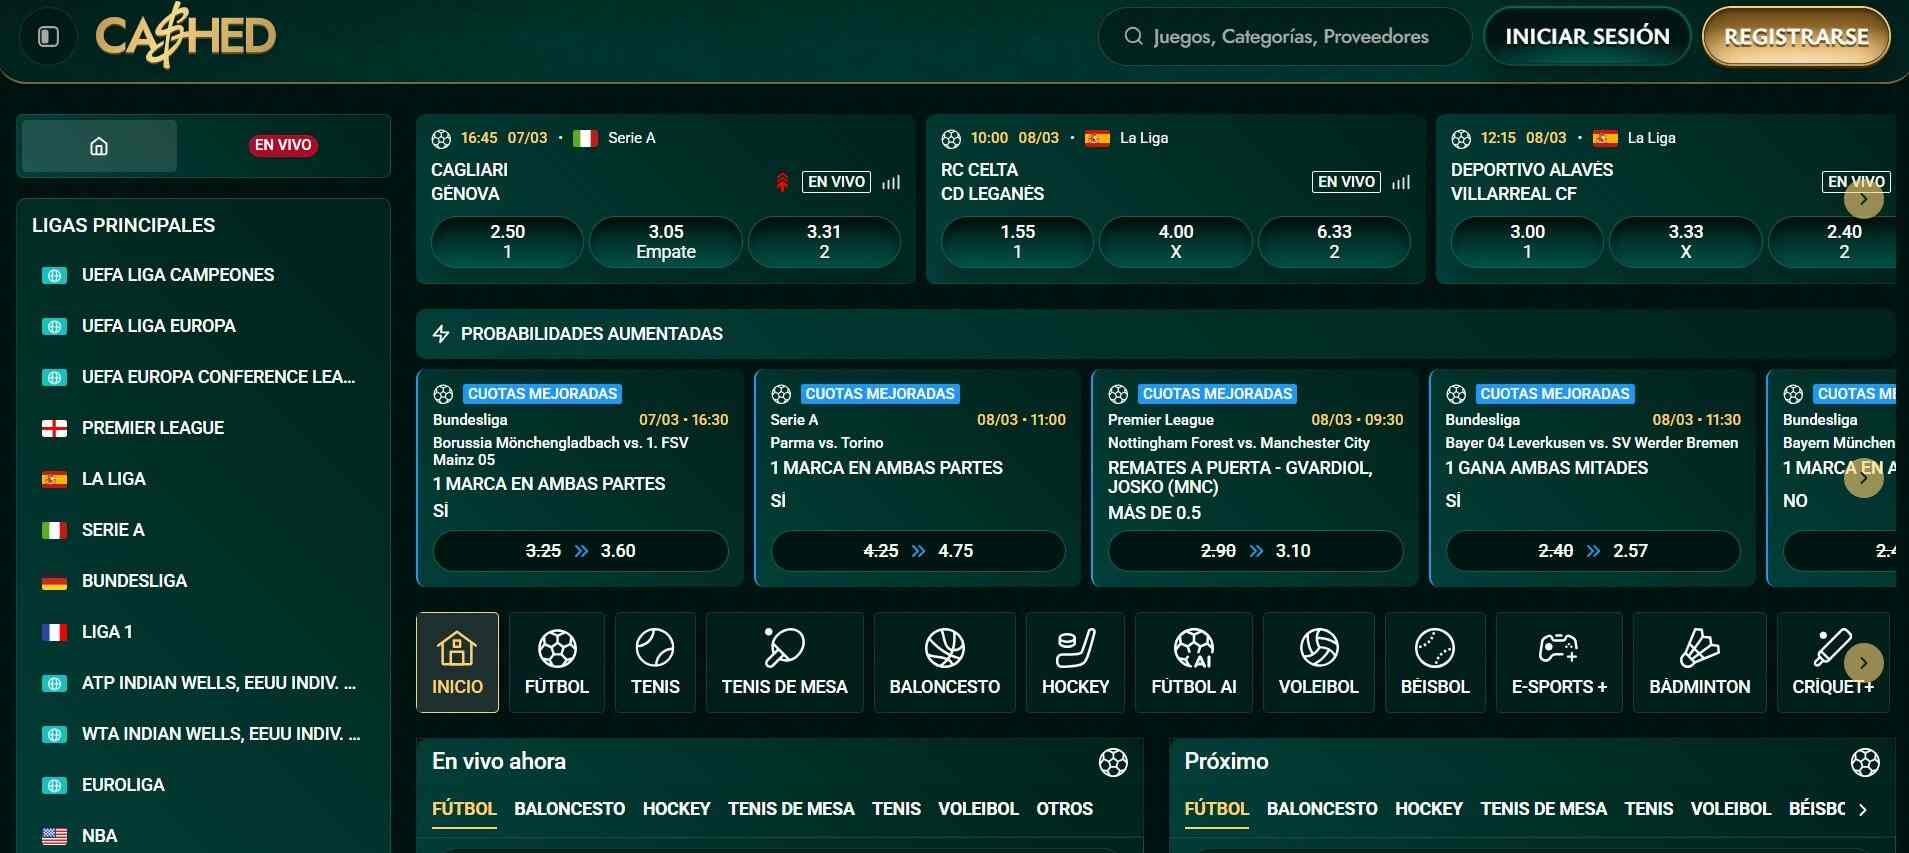Select VOLEIBOL category icon
Viewport: 1909px width, 853px height.
(1318, 662)
